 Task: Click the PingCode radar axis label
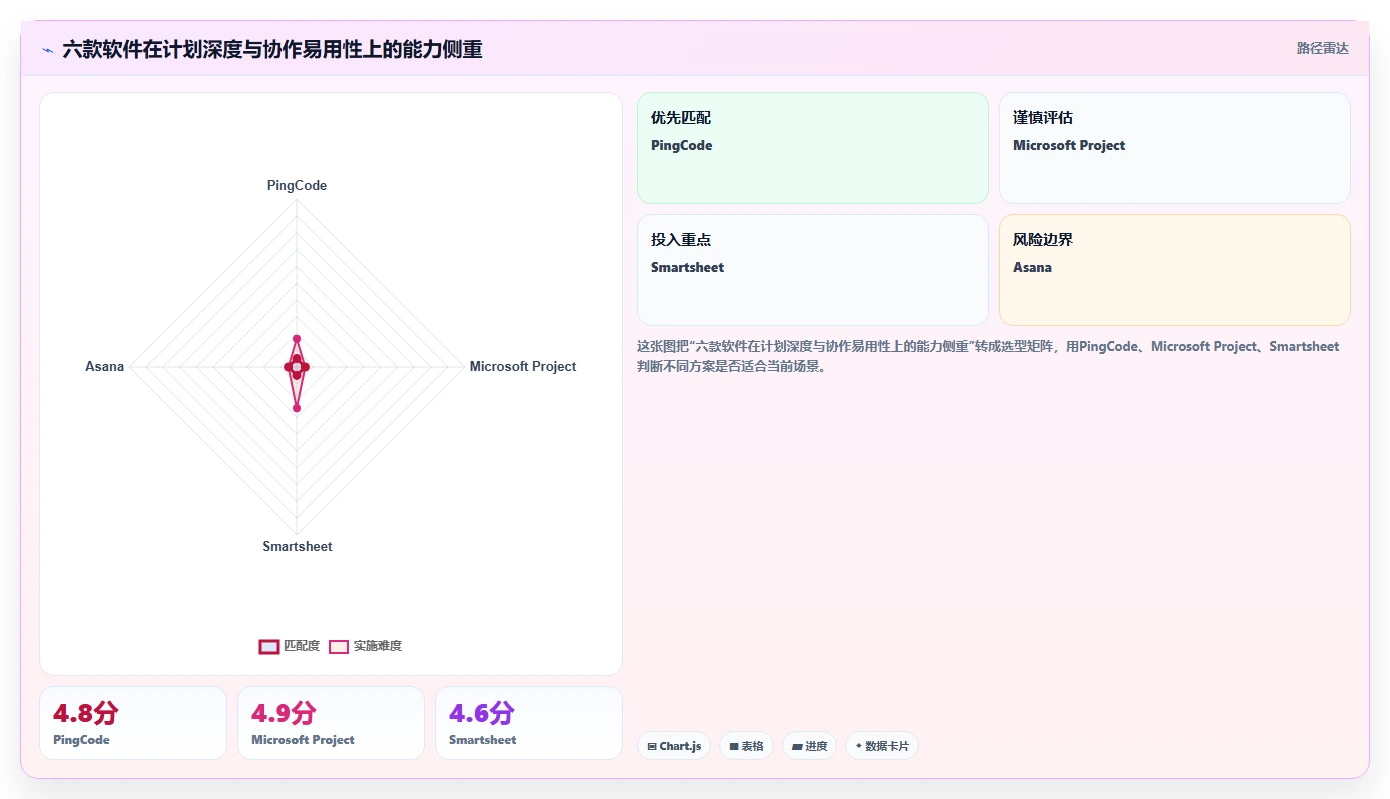(296, 185)
